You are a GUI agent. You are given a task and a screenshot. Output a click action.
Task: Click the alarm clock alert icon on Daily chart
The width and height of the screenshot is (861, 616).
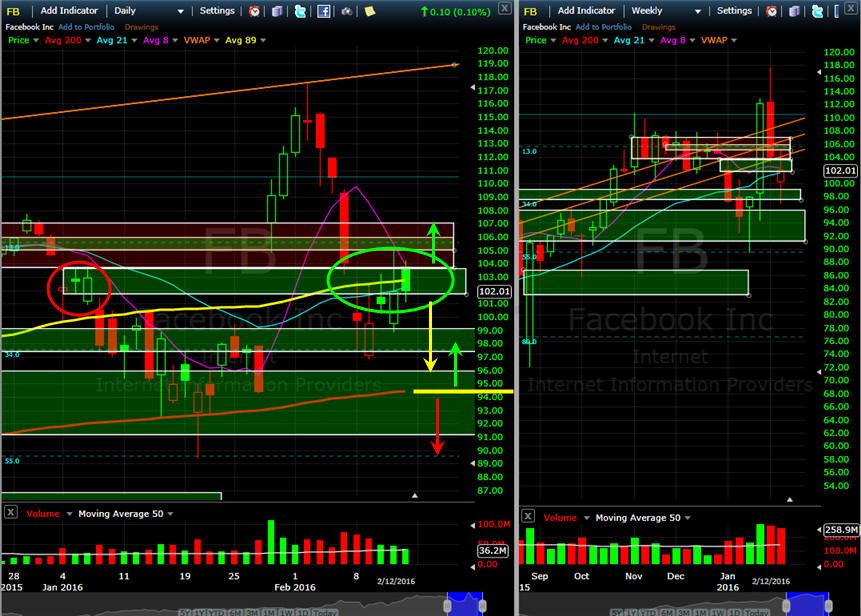pos(254,11)
